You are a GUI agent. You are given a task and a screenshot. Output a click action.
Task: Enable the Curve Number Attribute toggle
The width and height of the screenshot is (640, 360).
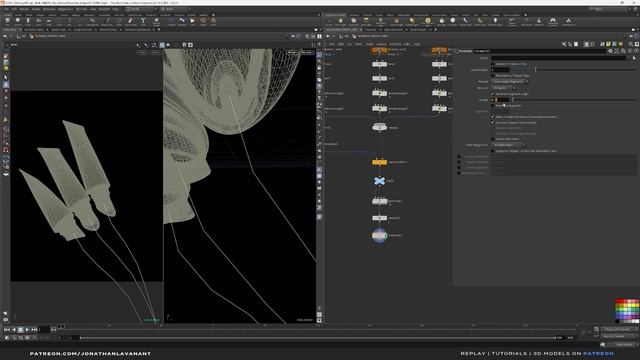459,173
